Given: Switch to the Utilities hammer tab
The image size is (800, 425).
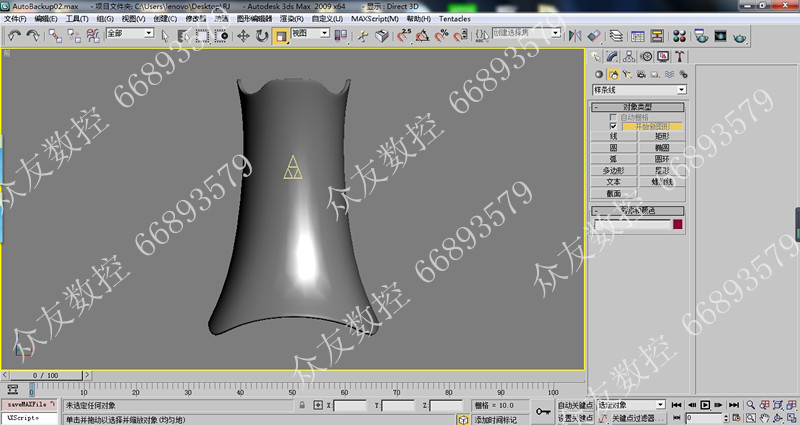Looking at the screenshot, I should click(680, 56).
